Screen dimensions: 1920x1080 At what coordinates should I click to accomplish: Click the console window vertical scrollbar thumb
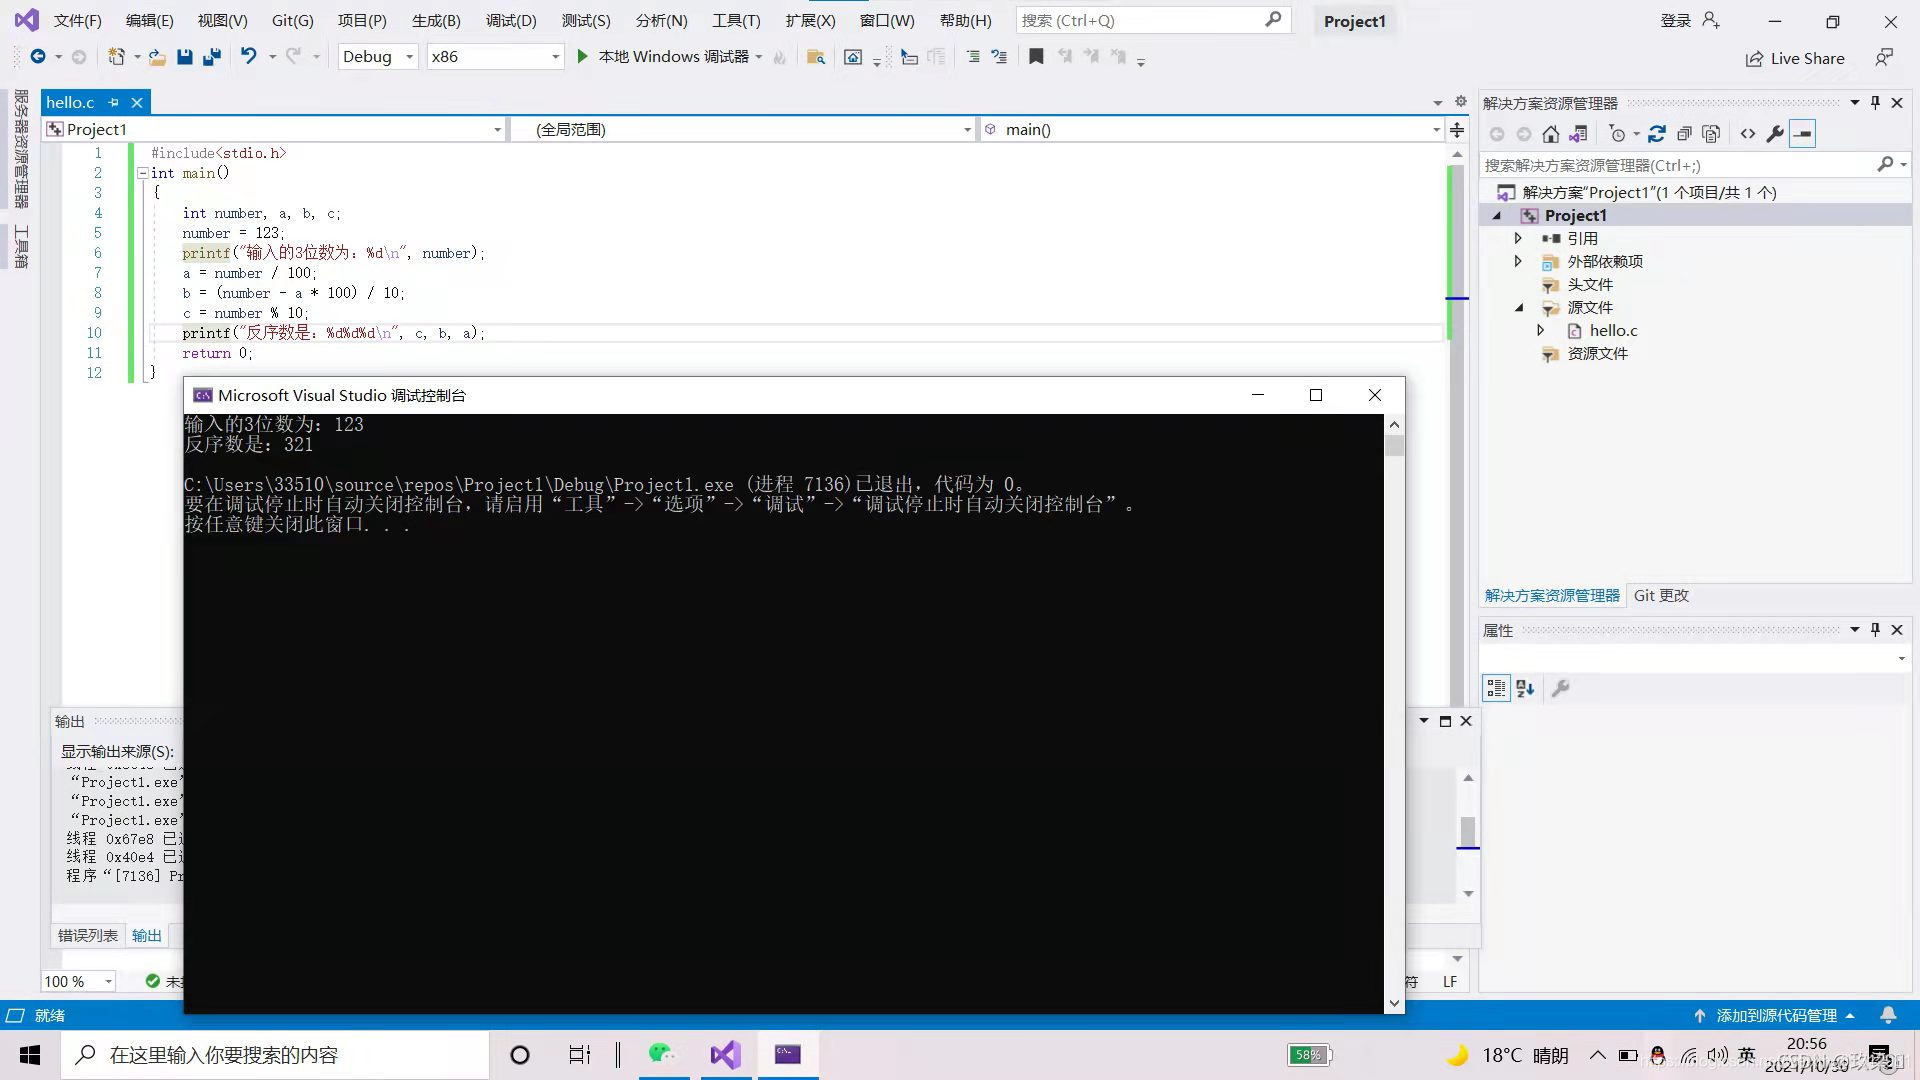(x=1394, y=446)
